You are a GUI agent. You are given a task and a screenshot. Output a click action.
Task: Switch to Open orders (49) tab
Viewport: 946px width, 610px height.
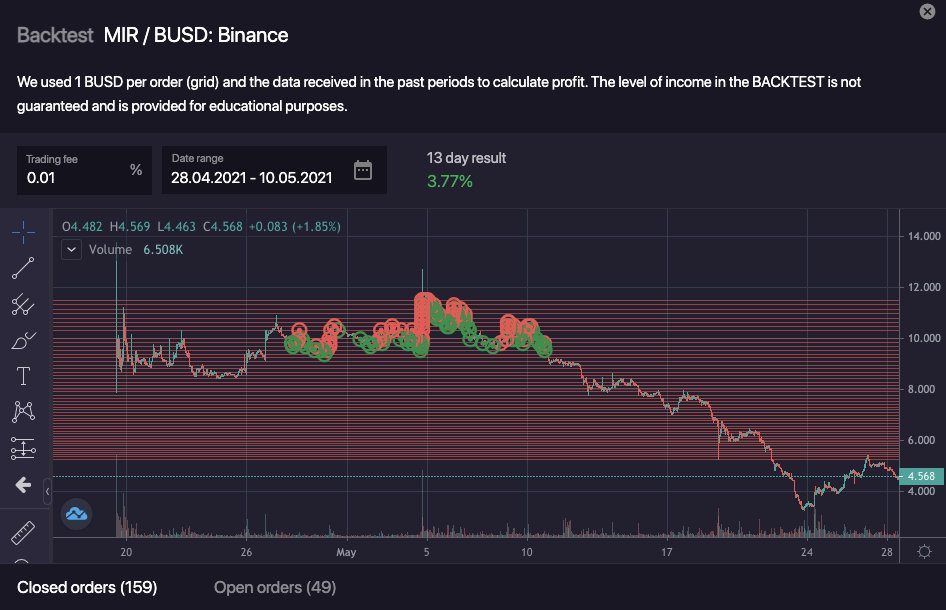pyautogui.click(x=275, y=587)
